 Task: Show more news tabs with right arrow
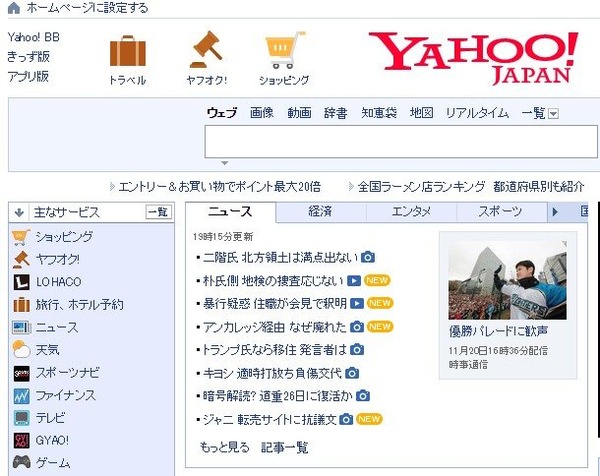555,212
